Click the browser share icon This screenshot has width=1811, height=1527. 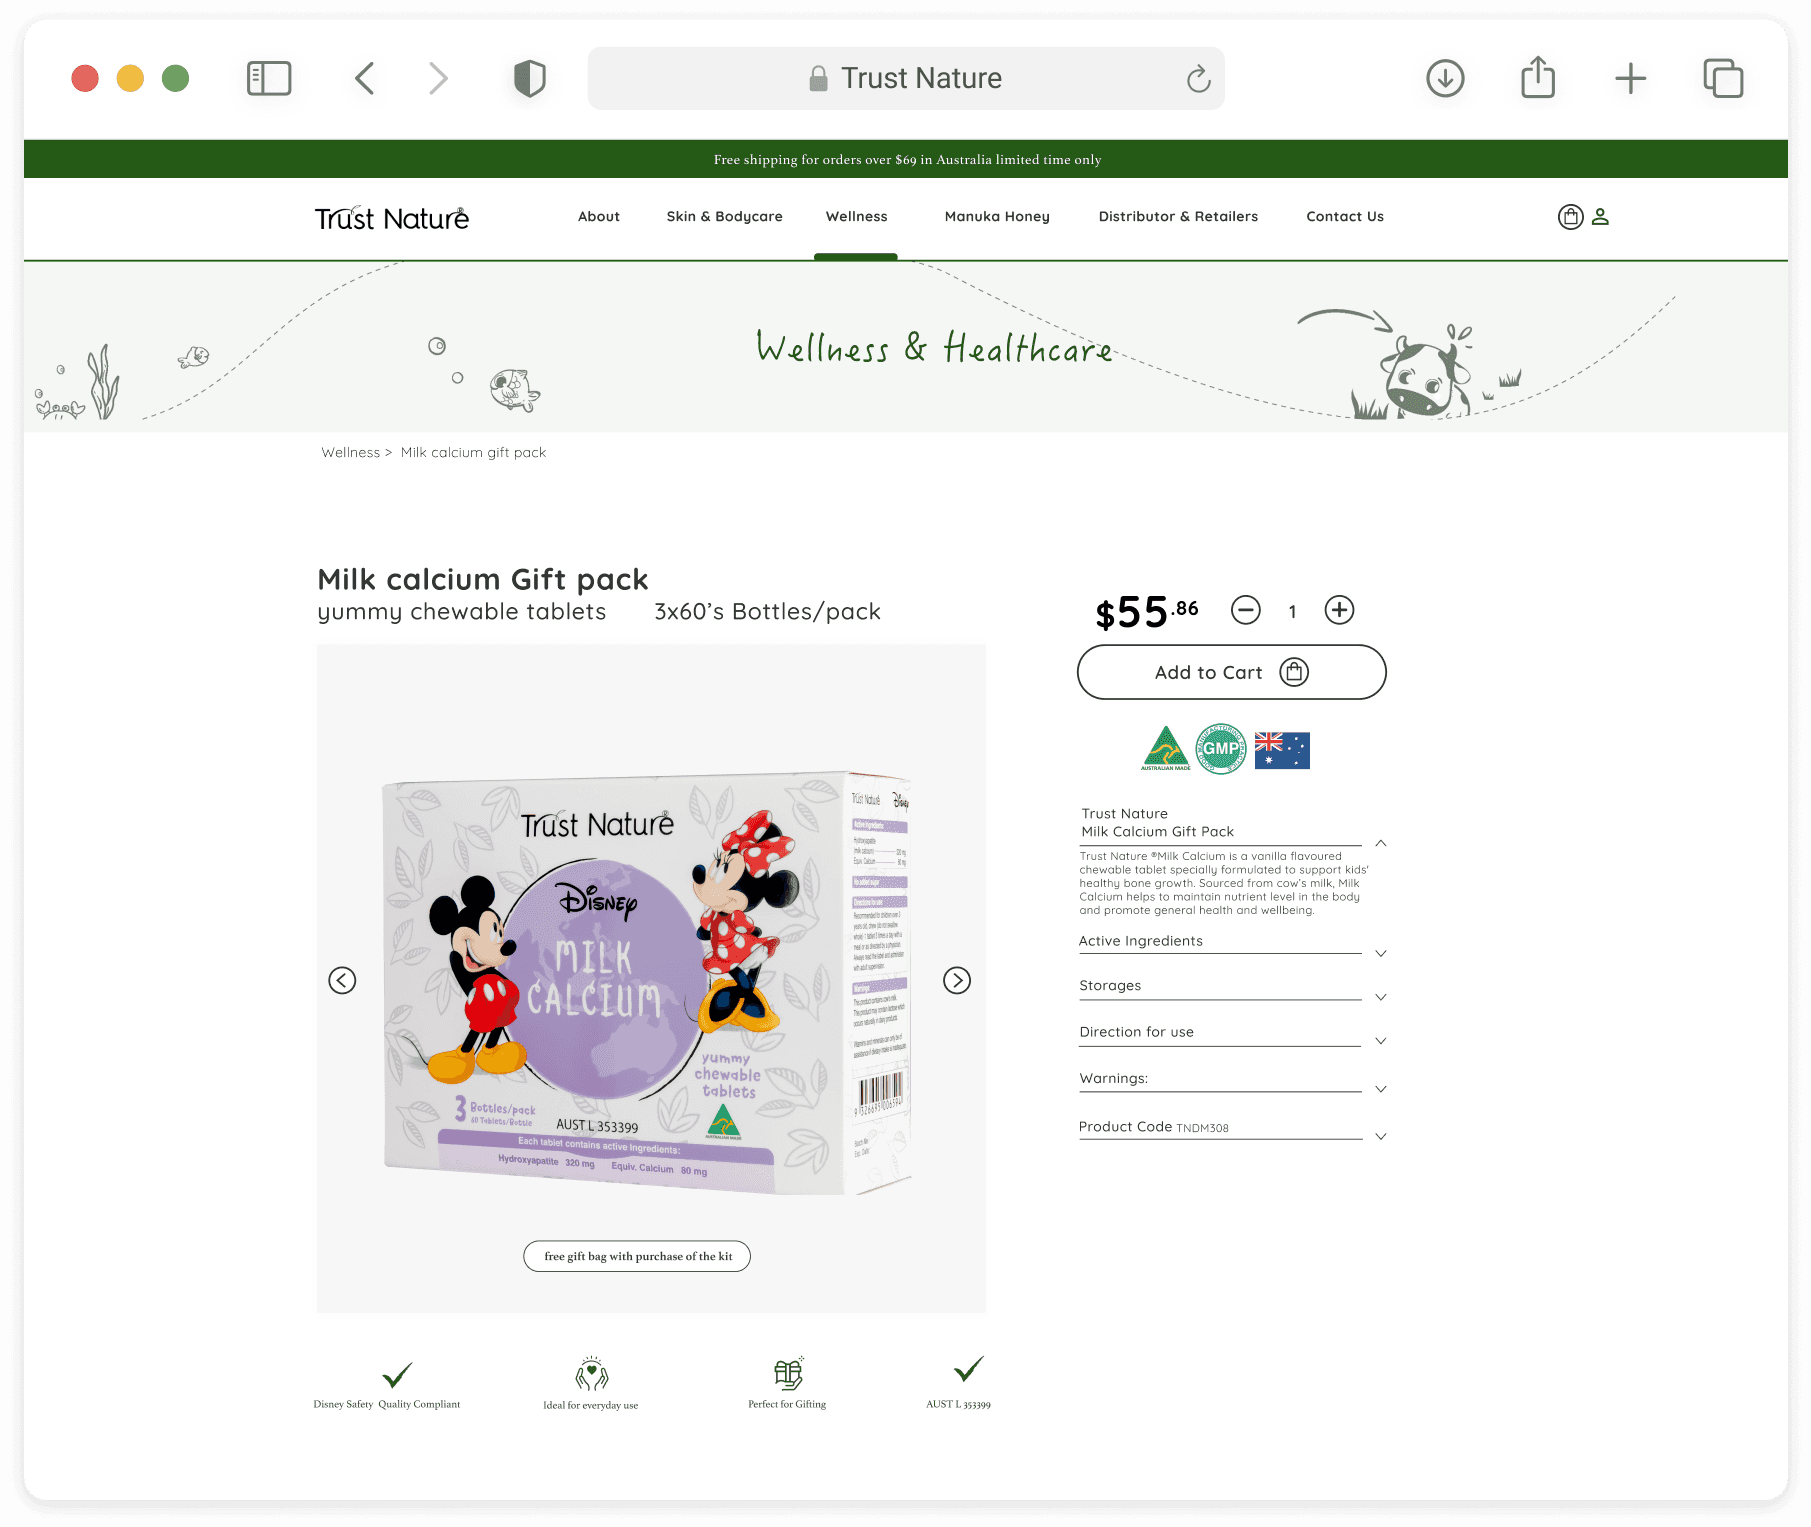coord(1538,77)
